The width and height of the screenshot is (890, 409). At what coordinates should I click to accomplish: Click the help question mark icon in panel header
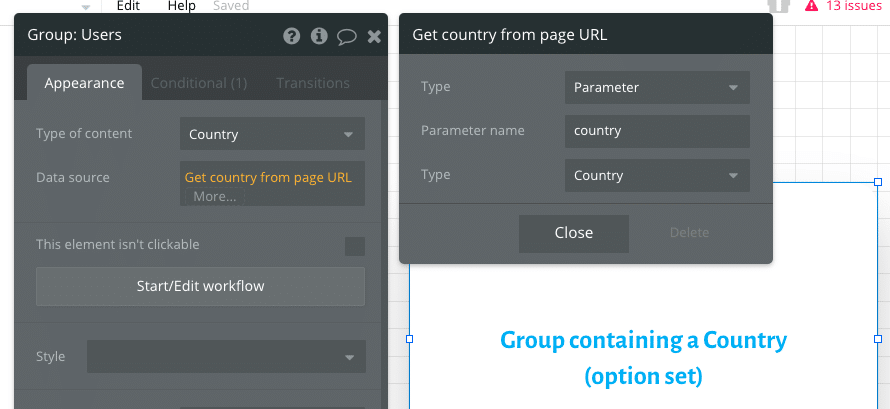[x=292, y=37]
